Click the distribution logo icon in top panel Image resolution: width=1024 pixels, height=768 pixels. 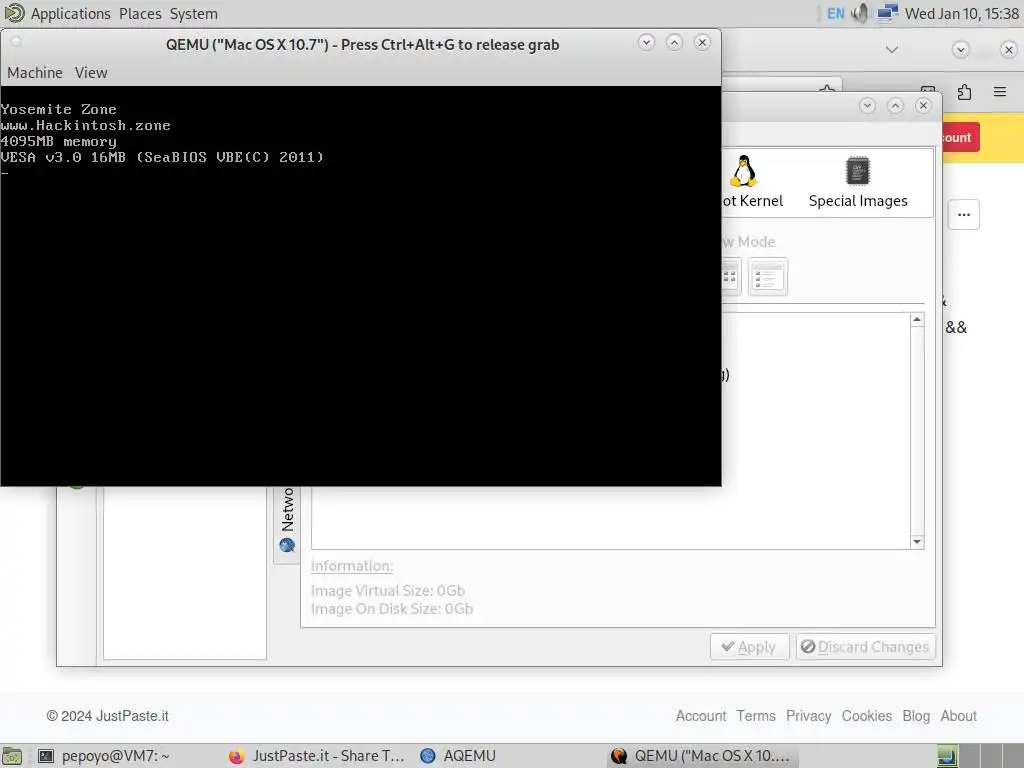tap(14, 13)
